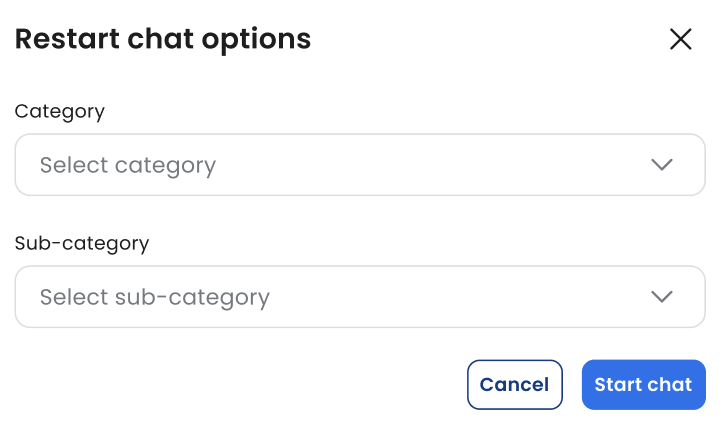Click the "Select sub-category" placeholder text
This screenshot has height=428, width=724.
[155, 297]
